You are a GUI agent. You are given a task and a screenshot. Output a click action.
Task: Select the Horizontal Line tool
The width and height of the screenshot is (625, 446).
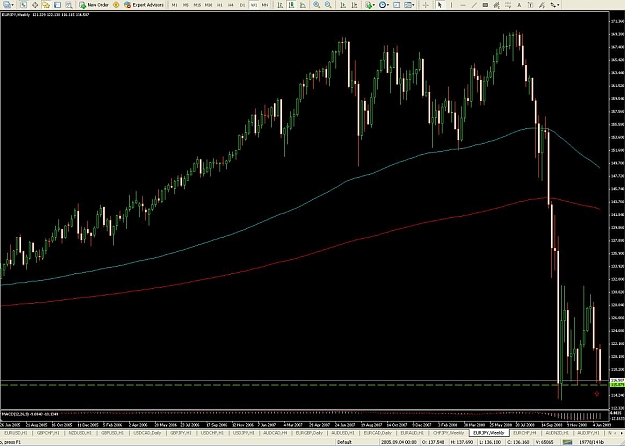point(463,5)
